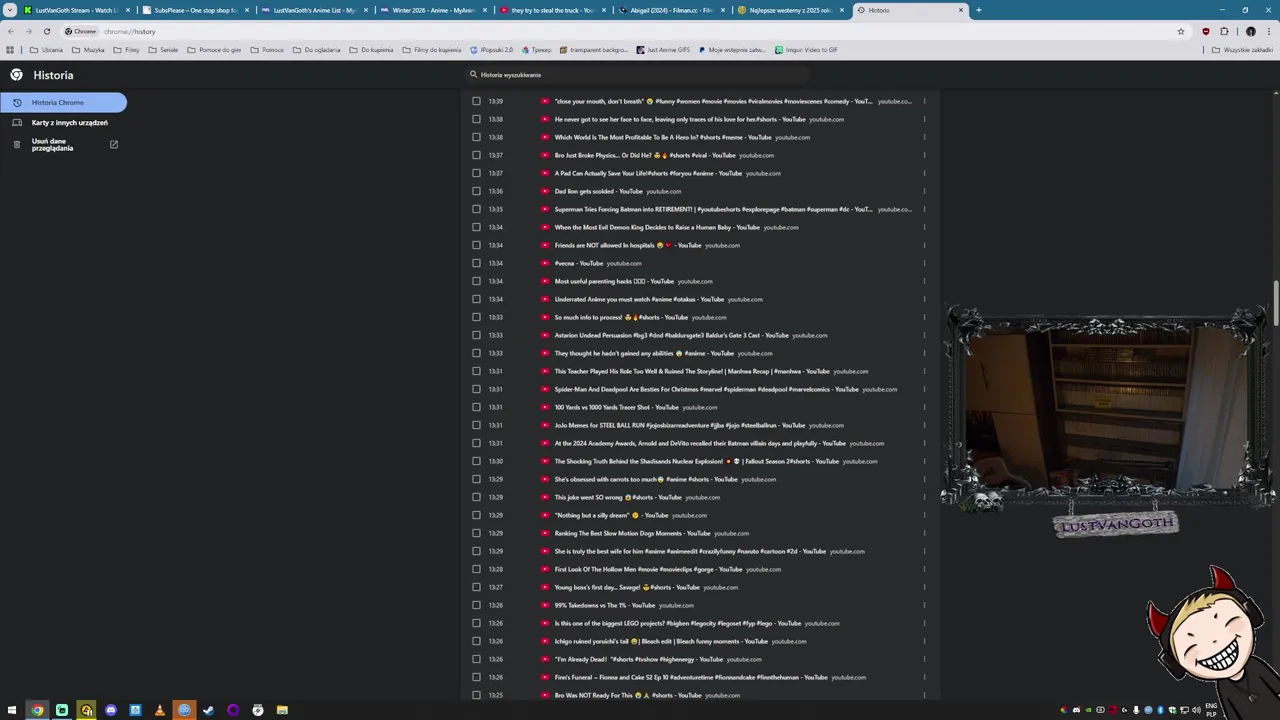Open the Ubrania bookmarks folder
1280x720 pixels.
coord(46,49)
